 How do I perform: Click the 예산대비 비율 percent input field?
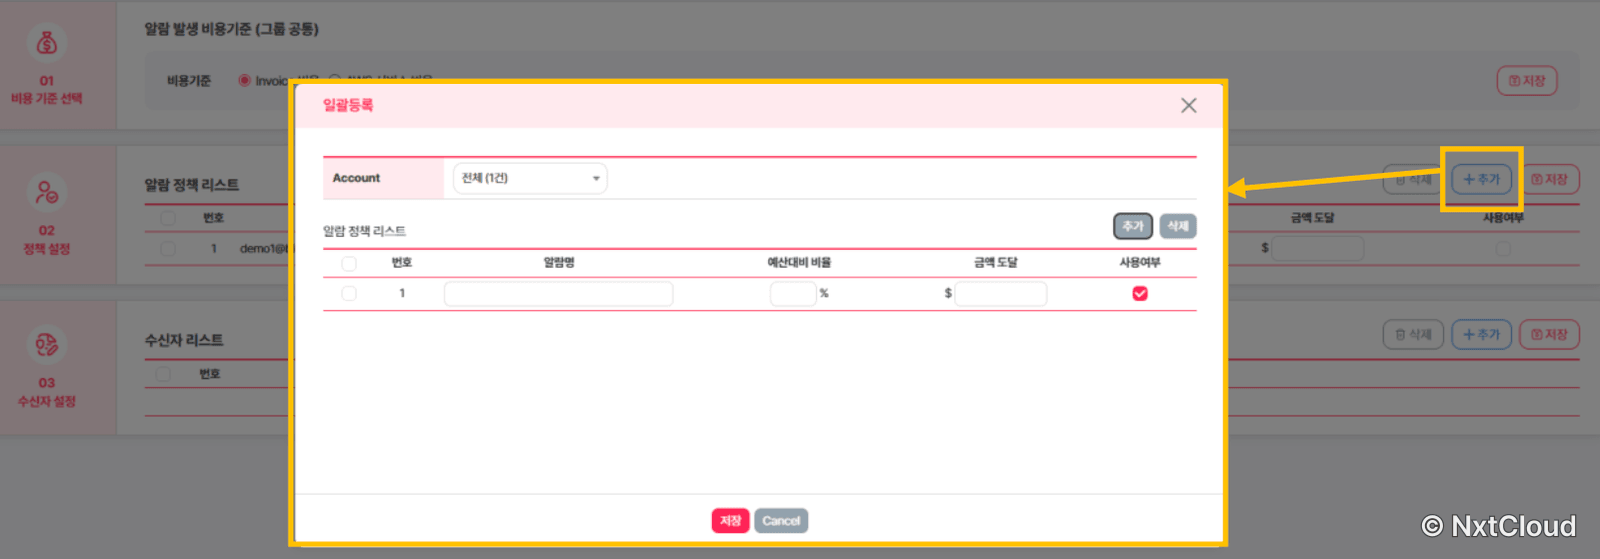pyautogui.click(x=793, y=293)
